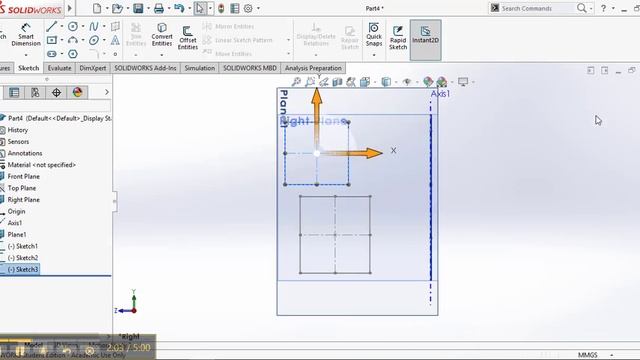Image resolution: width=640 pixels, height=360 pixels.
Task: Click the Convert Entities tool
Action: [x=162, y=35]
